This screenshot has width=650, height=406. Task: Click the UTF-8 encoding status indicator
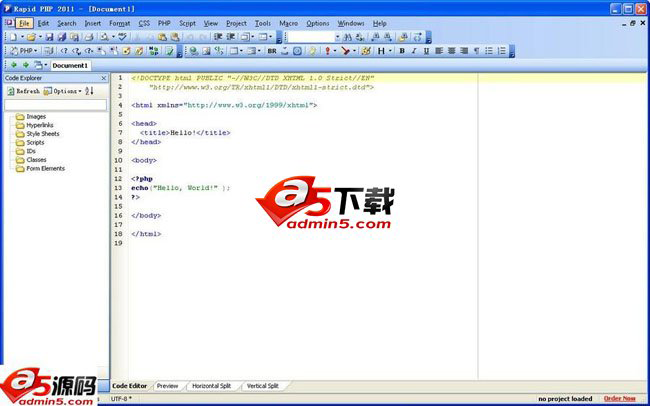[121, 399]
